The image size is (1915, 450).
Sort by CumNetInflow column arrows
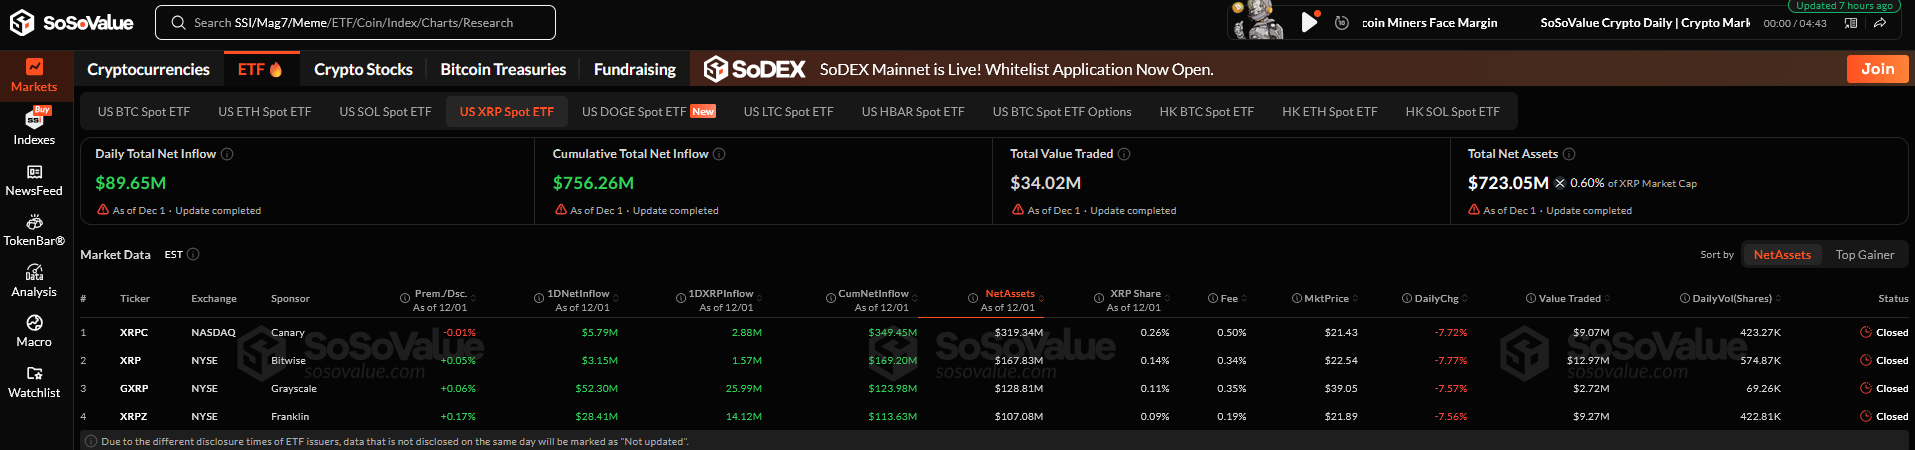[915, 298]
